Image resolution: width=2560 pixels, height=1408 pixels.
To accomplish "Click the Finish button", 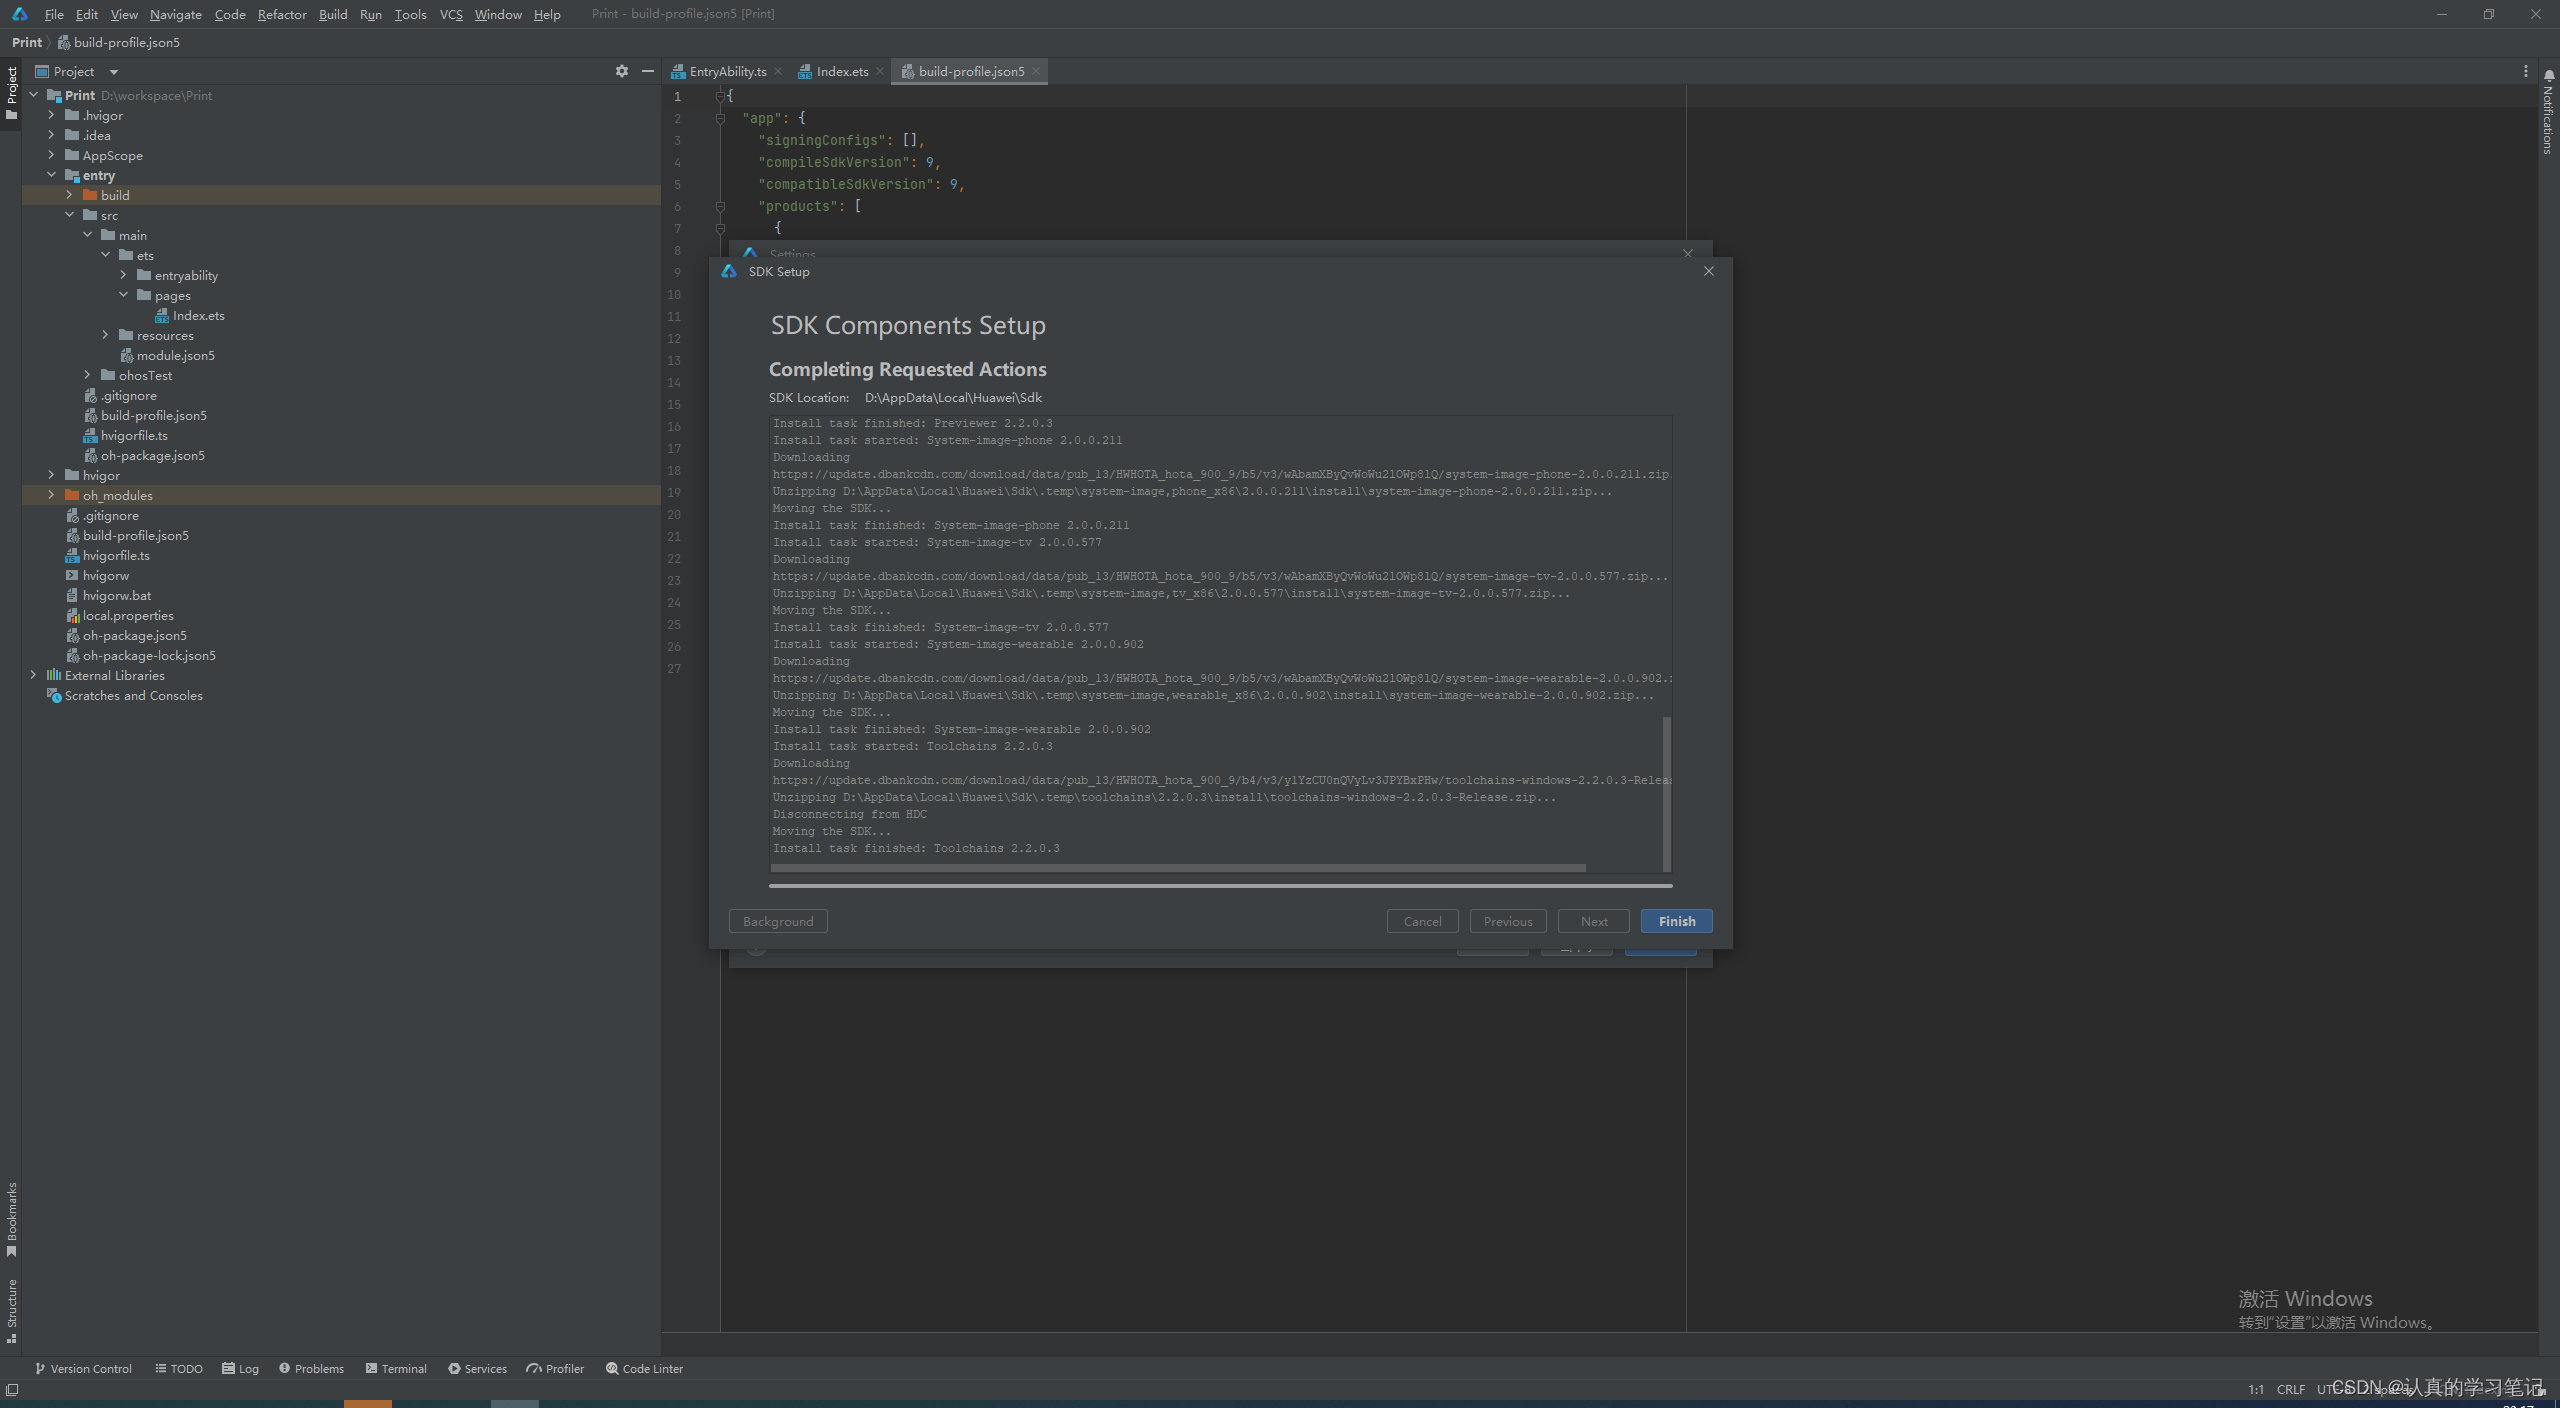I will pyautogui.click(x=1676, y=921).
